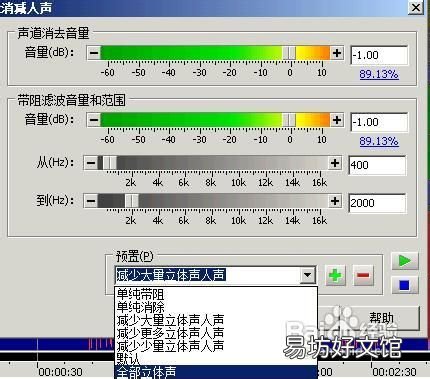Click minus button of channel removal volume slider
430x379 pixels.
pyautogui.click(x=94, y=53)
